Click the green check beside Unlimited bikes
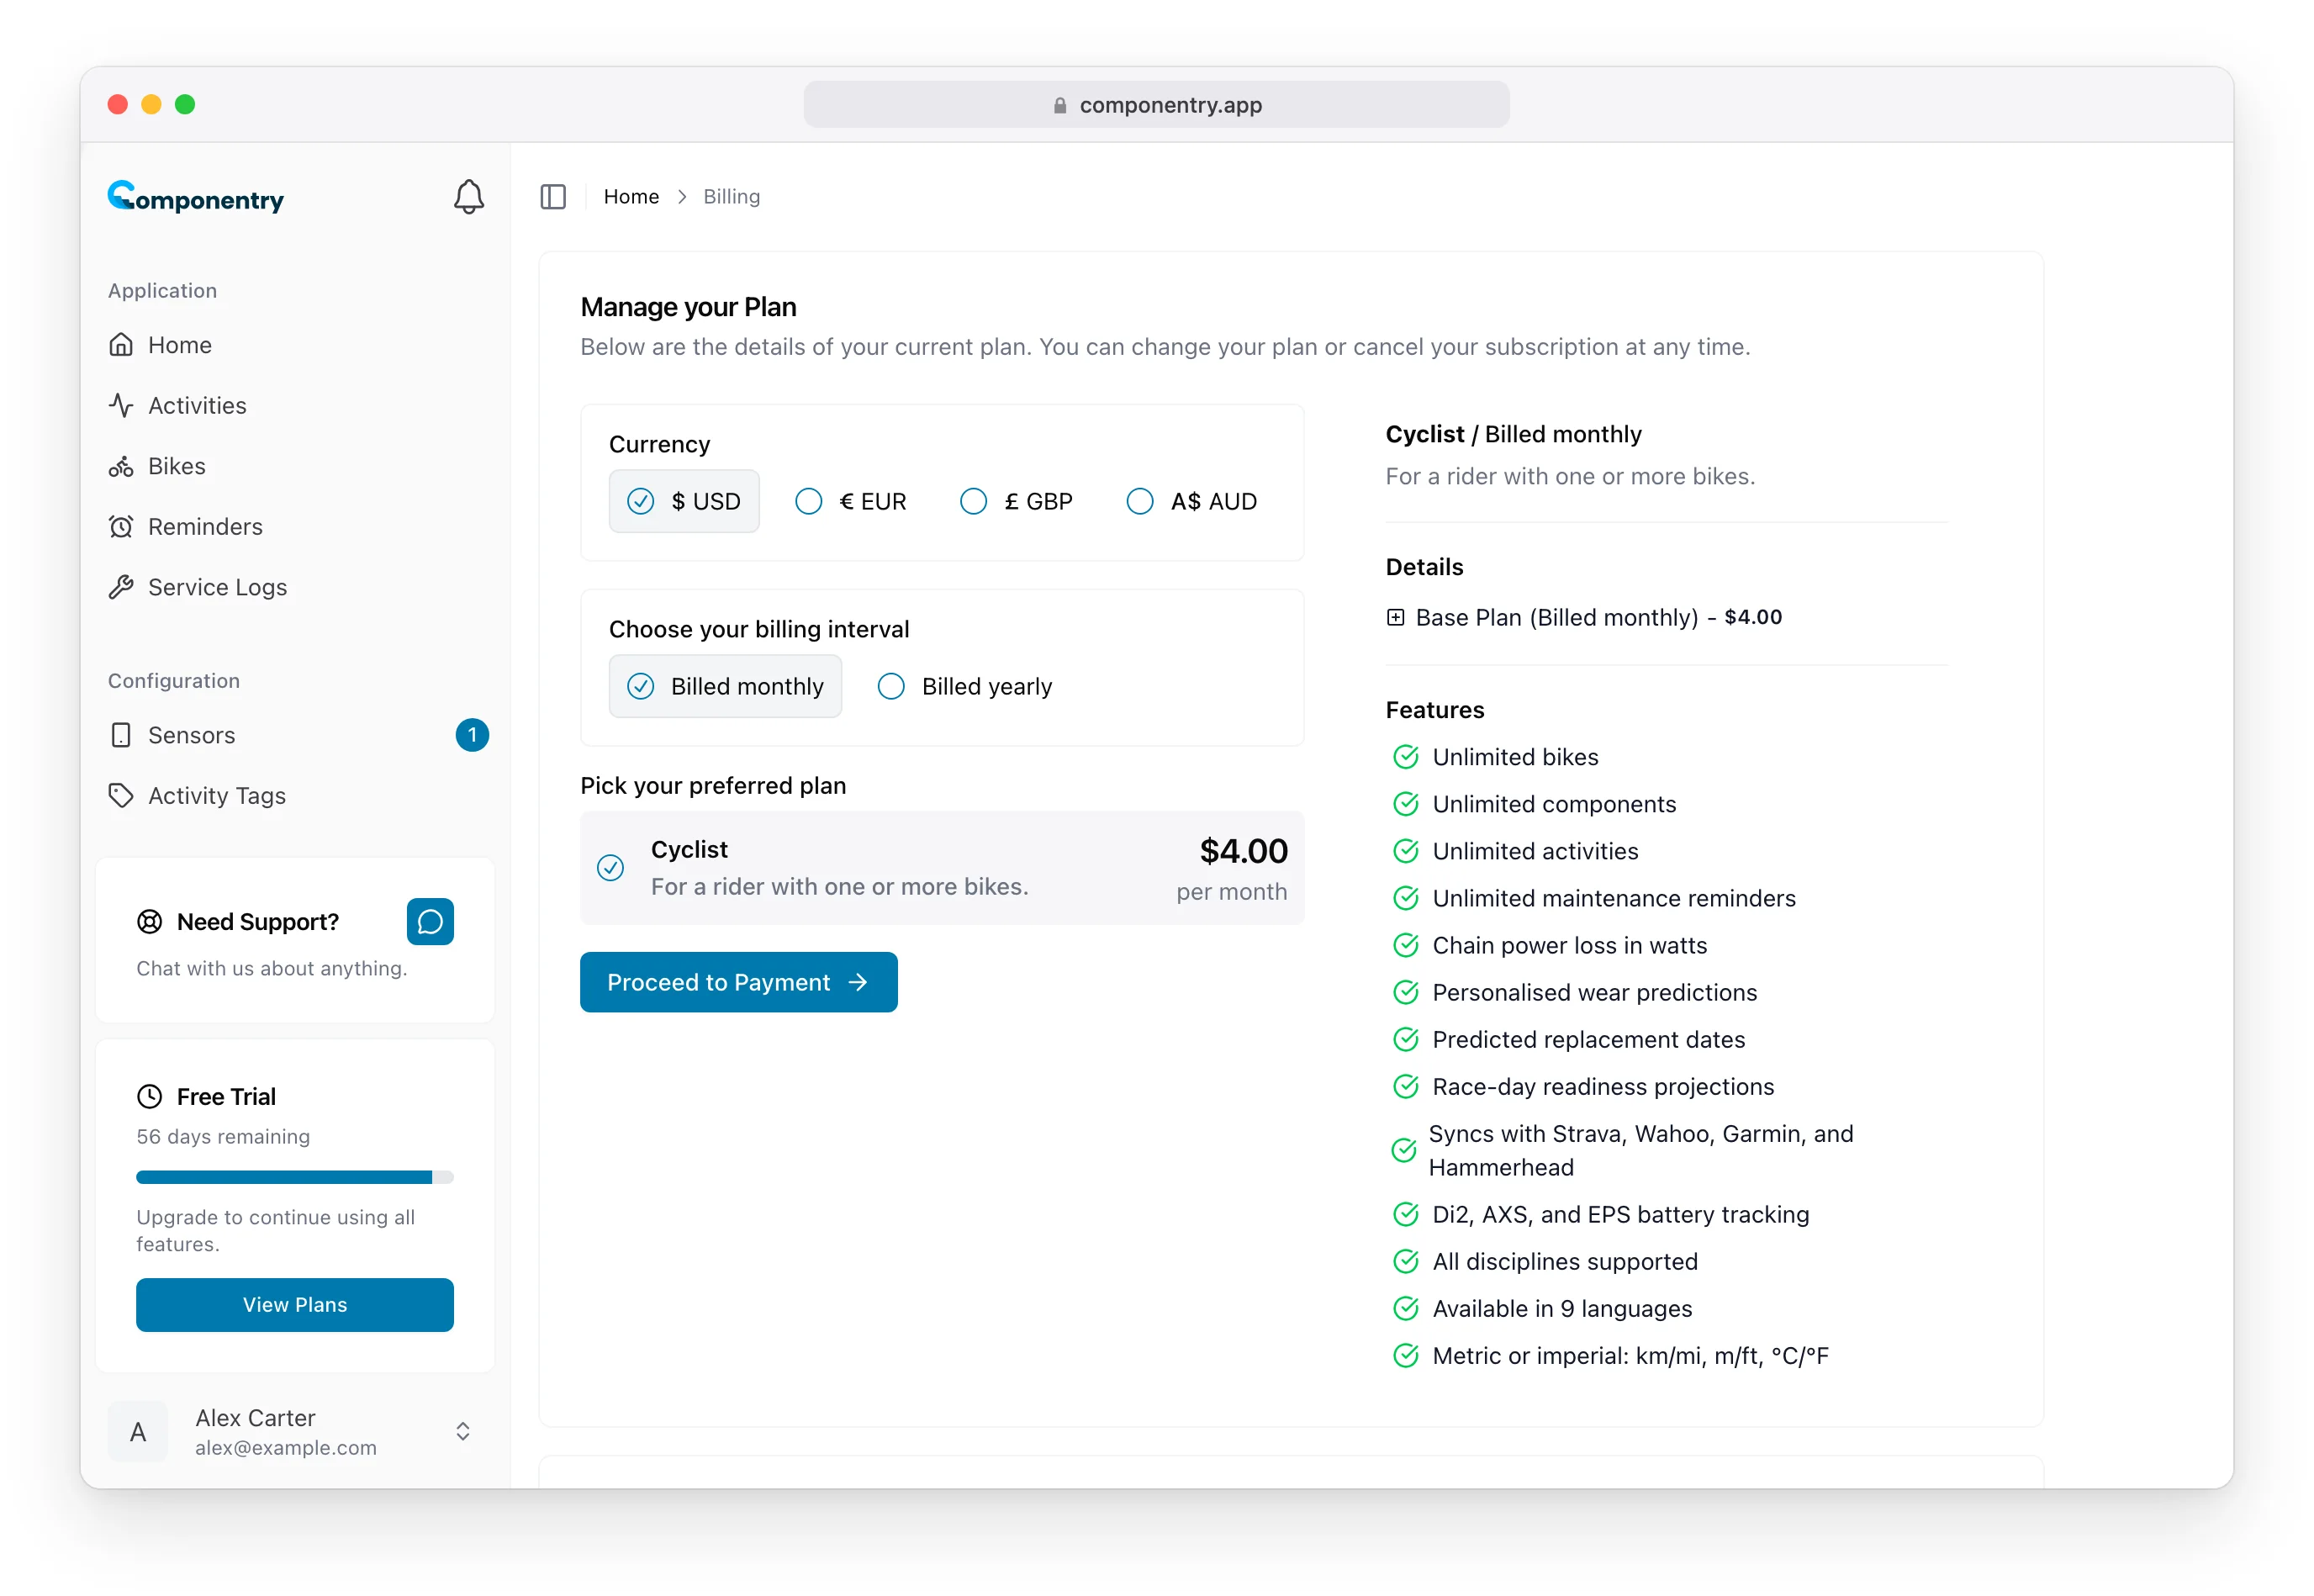Viewport: 2314px width, 1596px height. (x=1406, y=757)
